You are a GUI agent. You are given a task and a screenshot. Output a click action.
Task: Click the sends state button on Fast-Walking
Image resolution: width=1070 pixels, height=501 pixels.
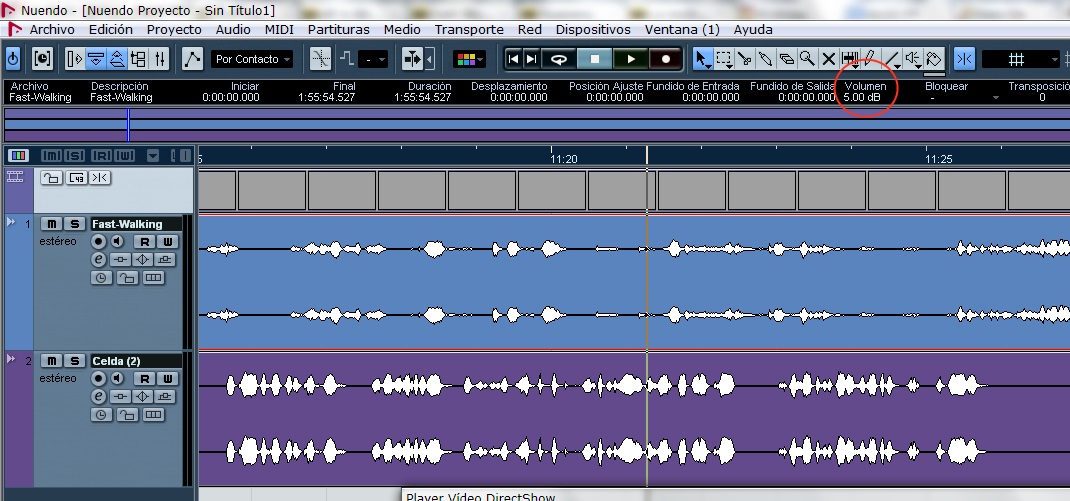coord(164,260)
